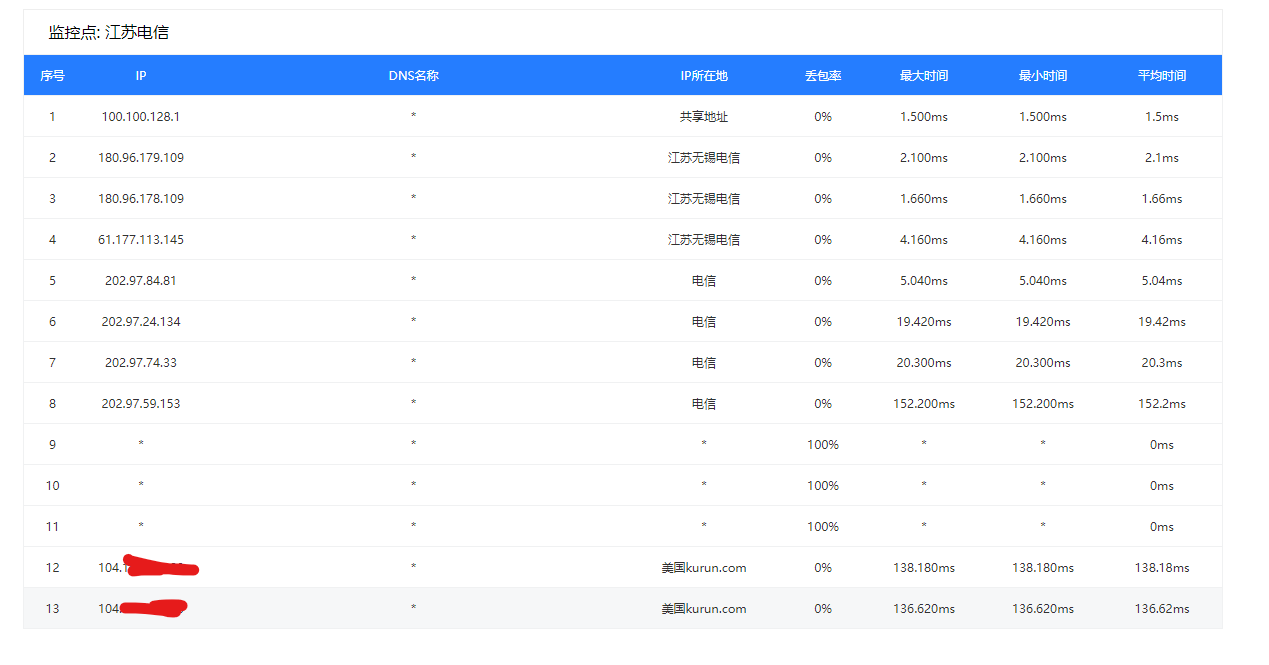The width and height of the screenshot is (1269, 665).
Task: Click the average time 136.62ms cell
Action: pyautogui.click(x=1162, y=609)
